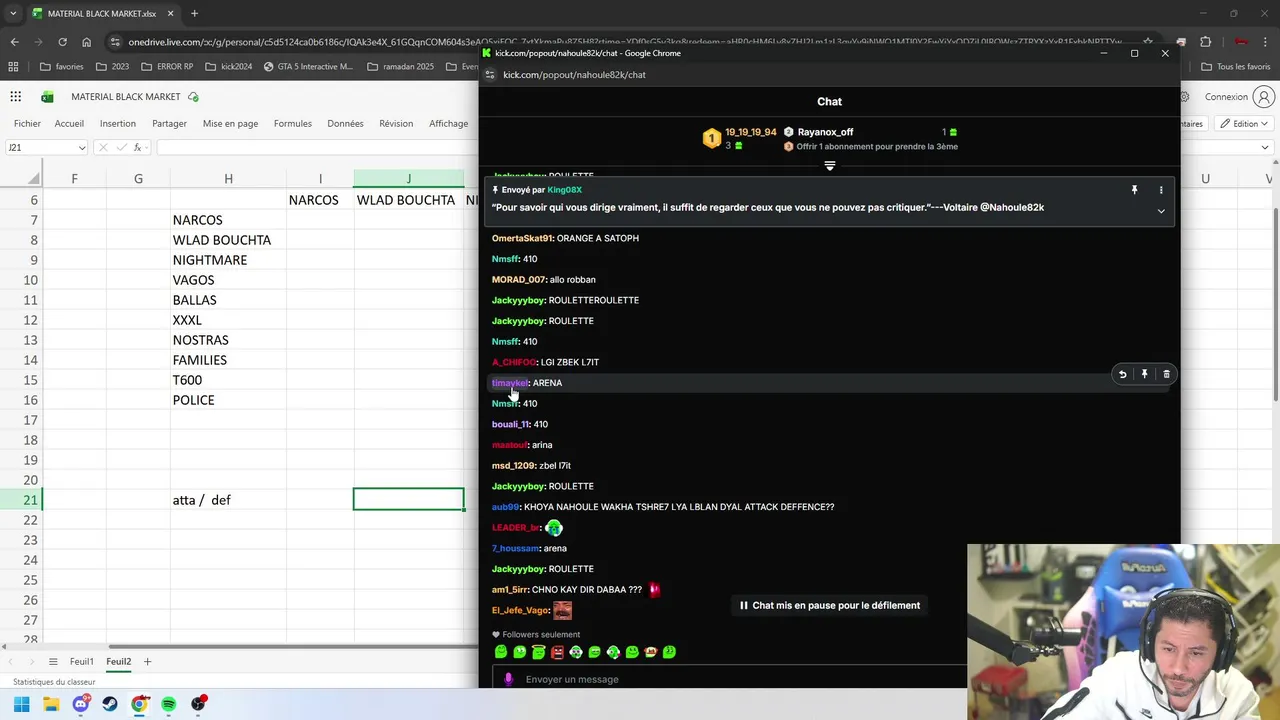
Task: Open File Explorer from the taskbar
Action: pyautogui.click(x=51, y=704)
